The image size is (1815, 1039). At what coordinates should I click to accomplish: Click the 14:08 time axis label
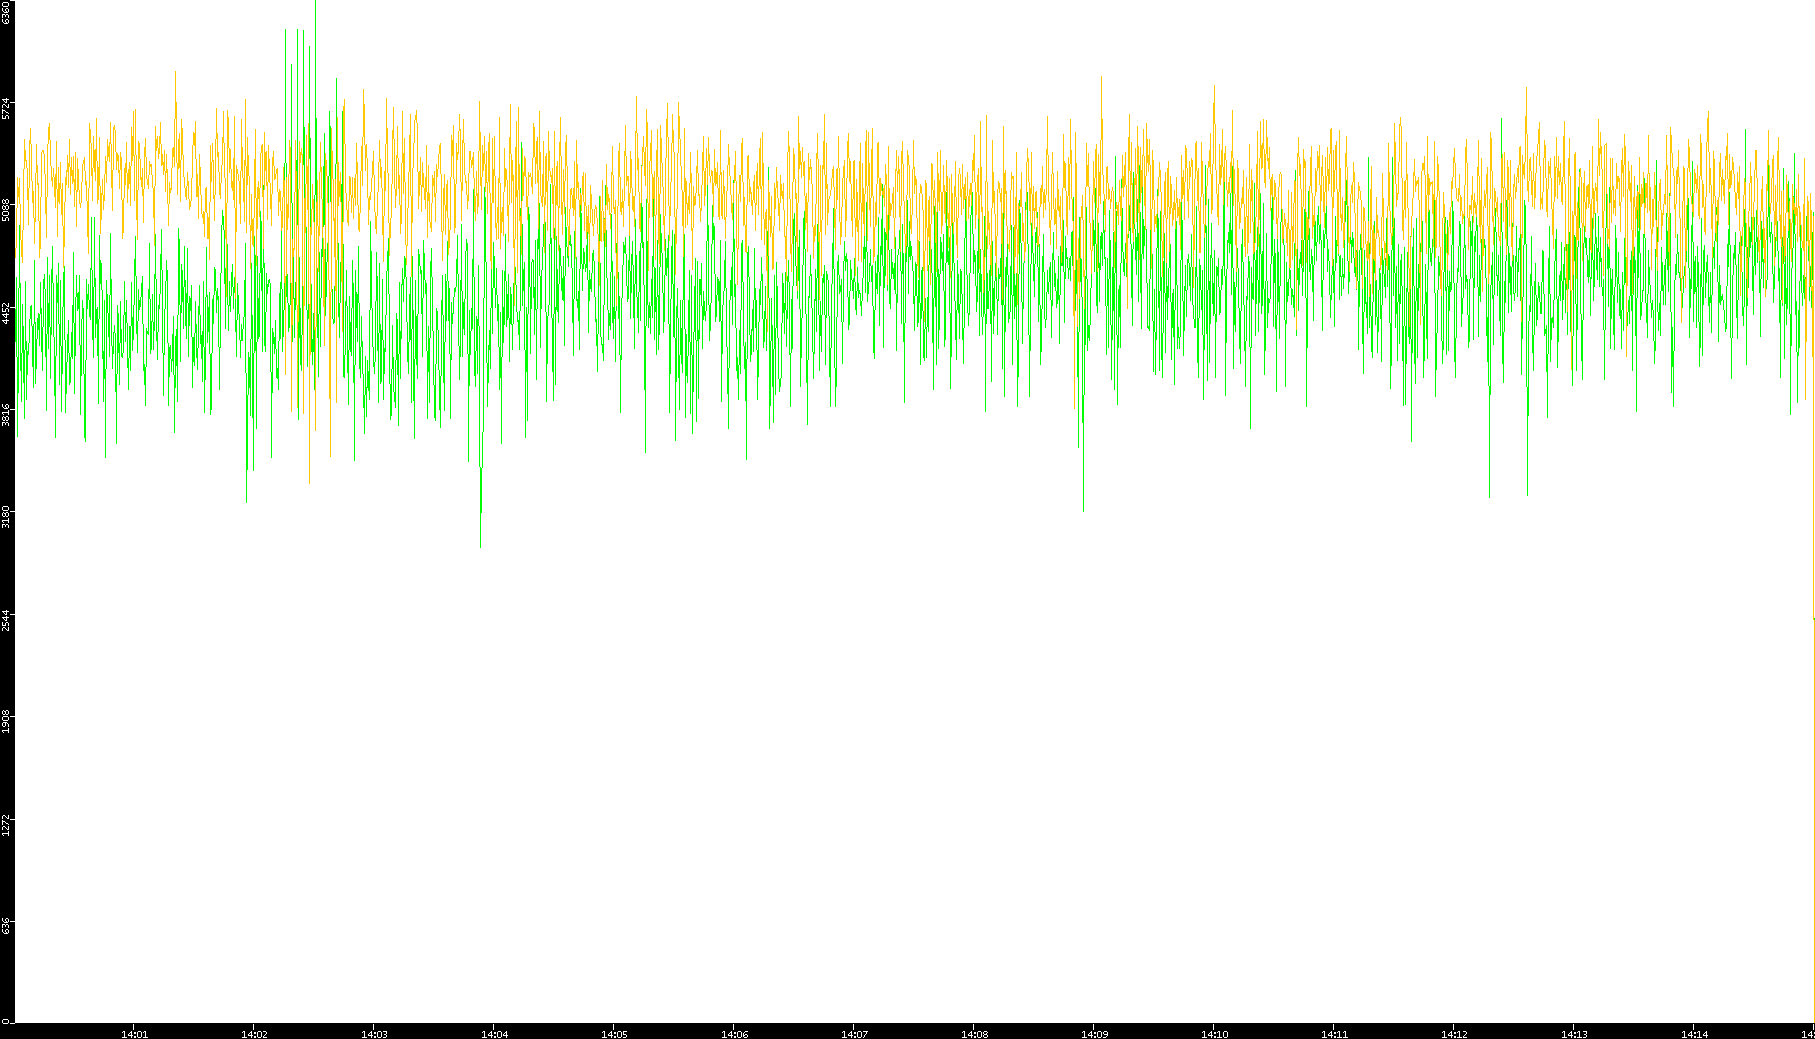(x=974, y=1034)
